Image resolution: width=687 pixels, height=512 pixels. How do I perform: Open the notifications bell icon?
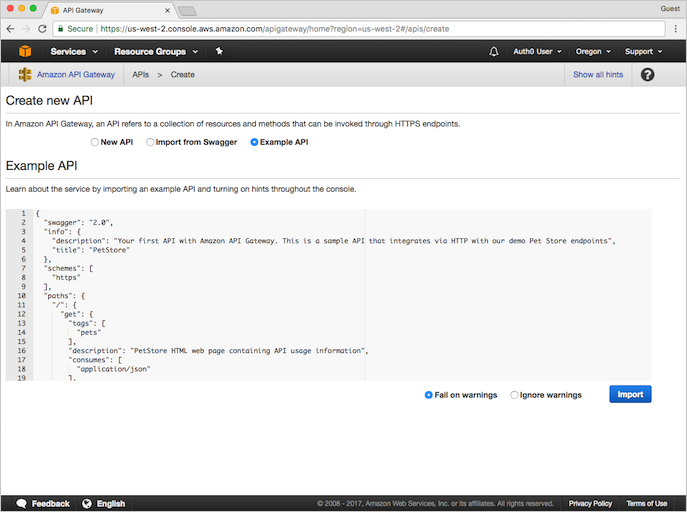tap(494, 52)
